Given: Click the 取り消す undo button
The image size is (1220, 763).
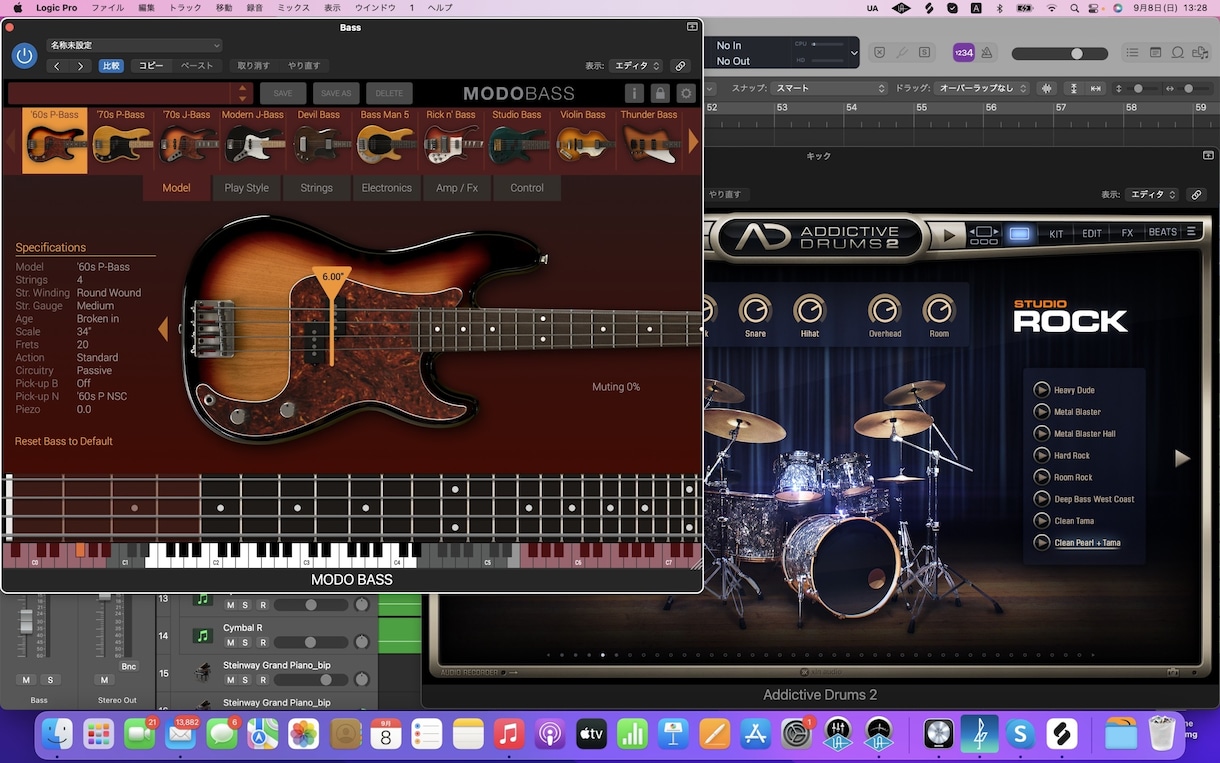Looking at the screenshot, I should pos(253,66).
